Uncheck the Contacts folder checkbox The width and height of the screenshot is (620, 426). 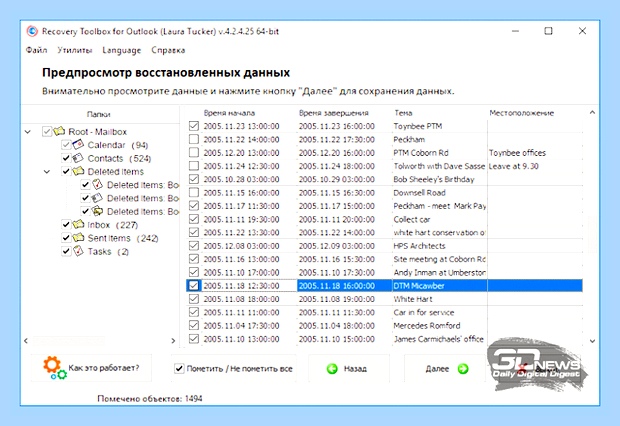(x=66, y=158)
